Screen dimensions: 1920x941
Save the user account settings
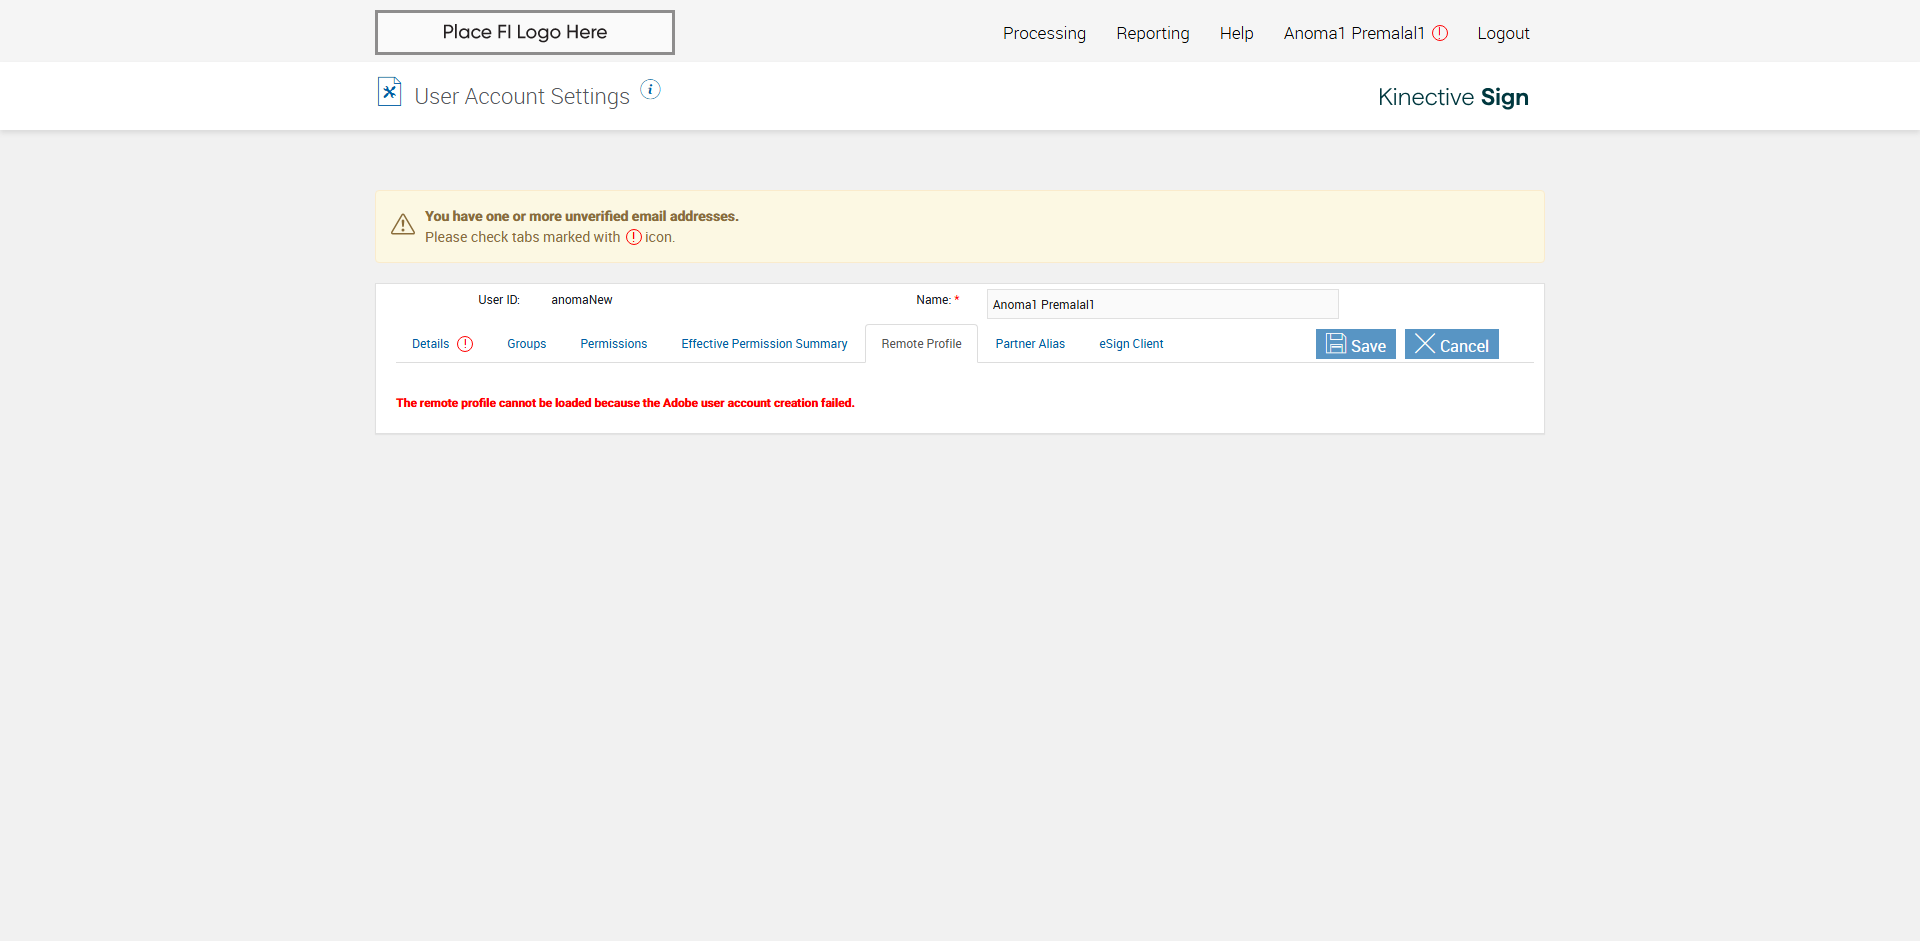[x=1355, y=344]
